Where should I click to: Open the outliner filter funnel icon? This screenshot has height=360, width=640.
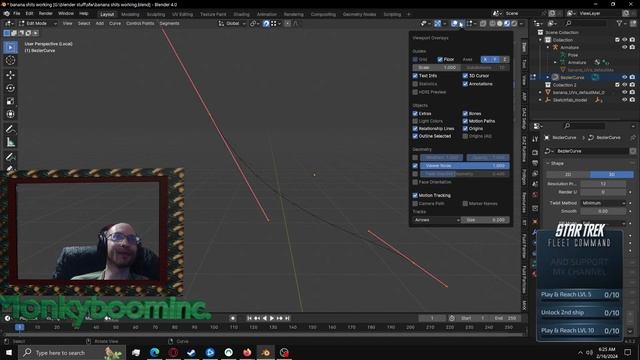pos(620,24)
